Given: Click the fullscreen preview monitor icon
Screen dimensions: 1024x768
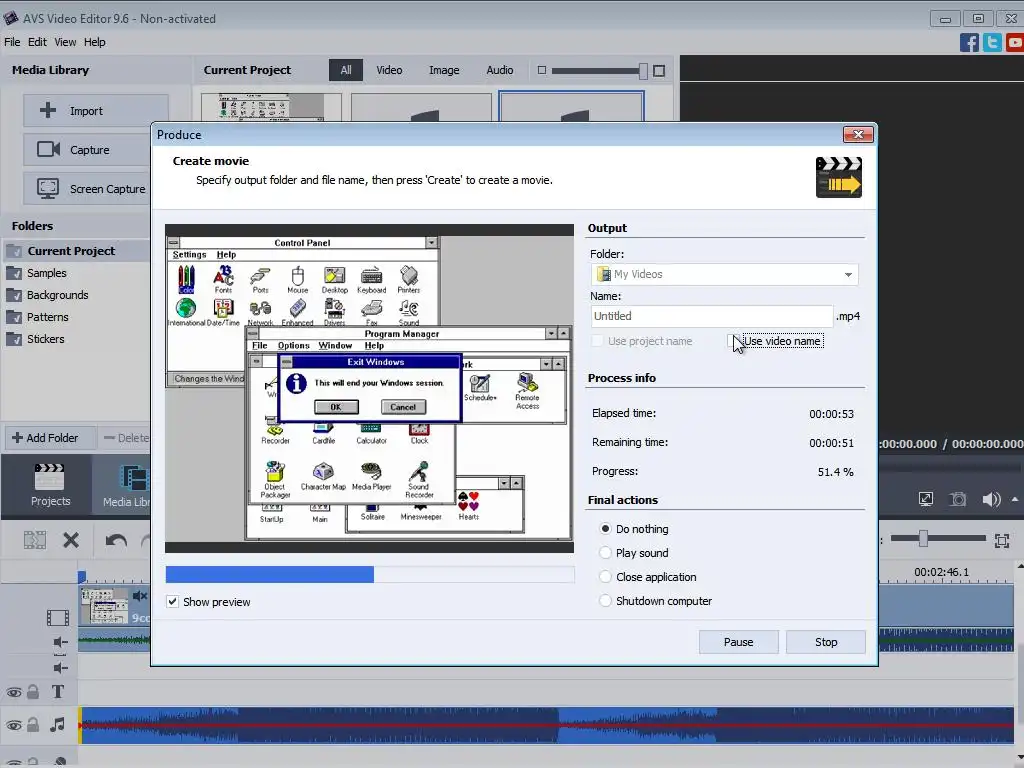Looking at the screenshot, I should [925, 500].
